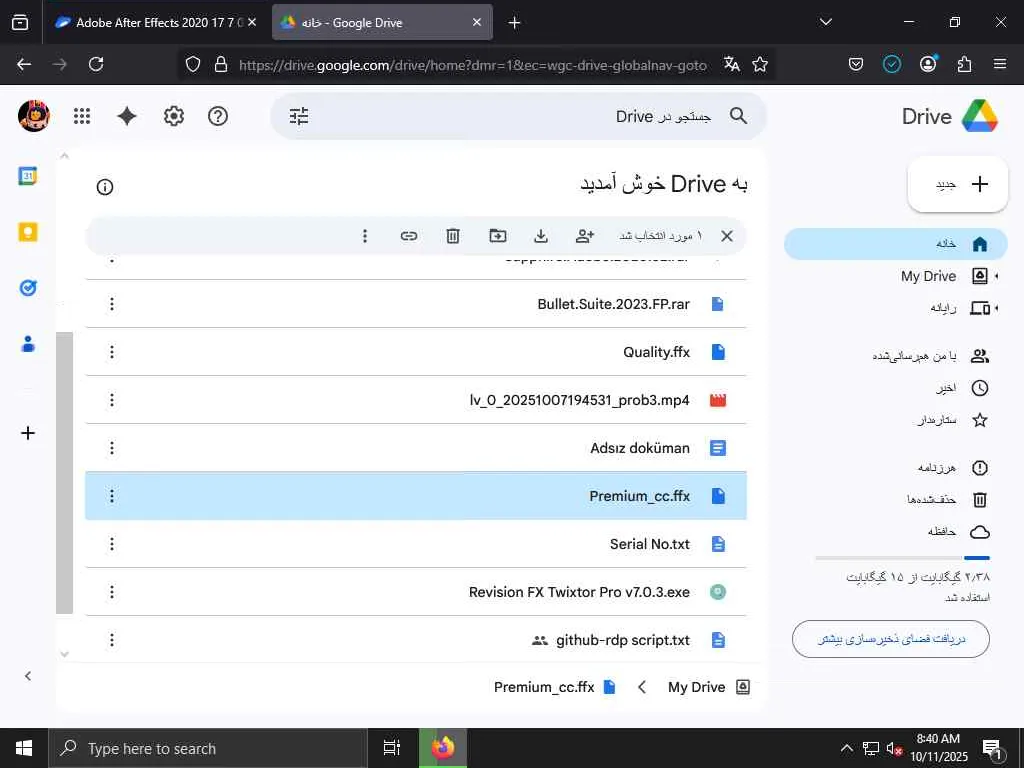Focus the Drive search field
This screenshot has width=1024, height=768.
click(518, 116)
